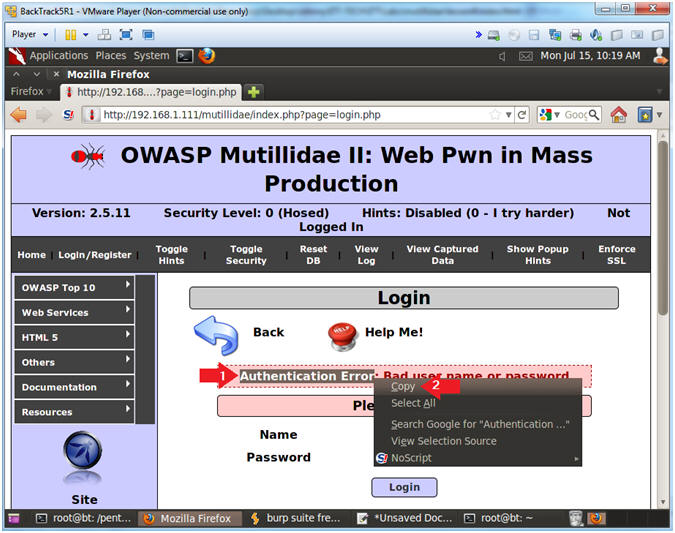Reload the current page
This screenshot has height=533, width=675.
pyautogui.click(x=522, y=115)
